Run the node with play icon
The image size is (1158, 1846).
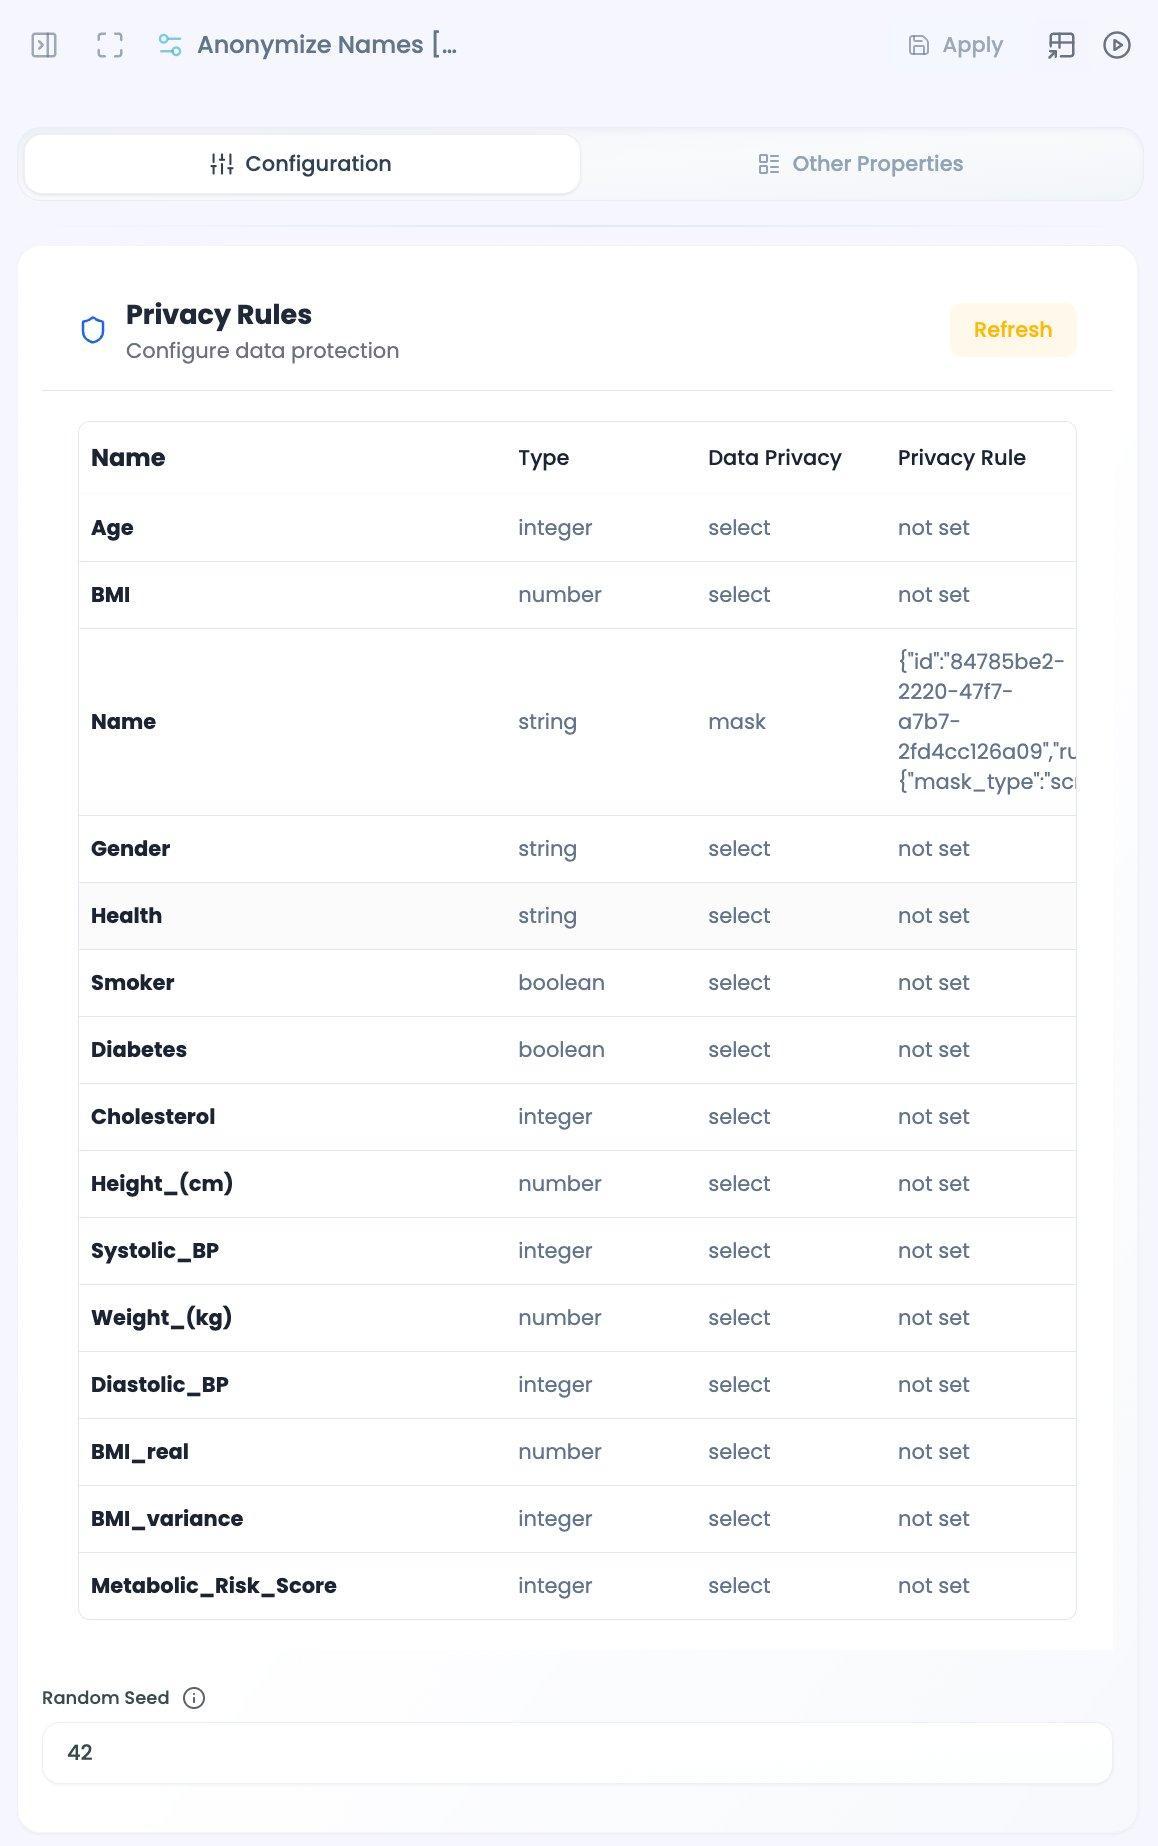[1117, 45]
